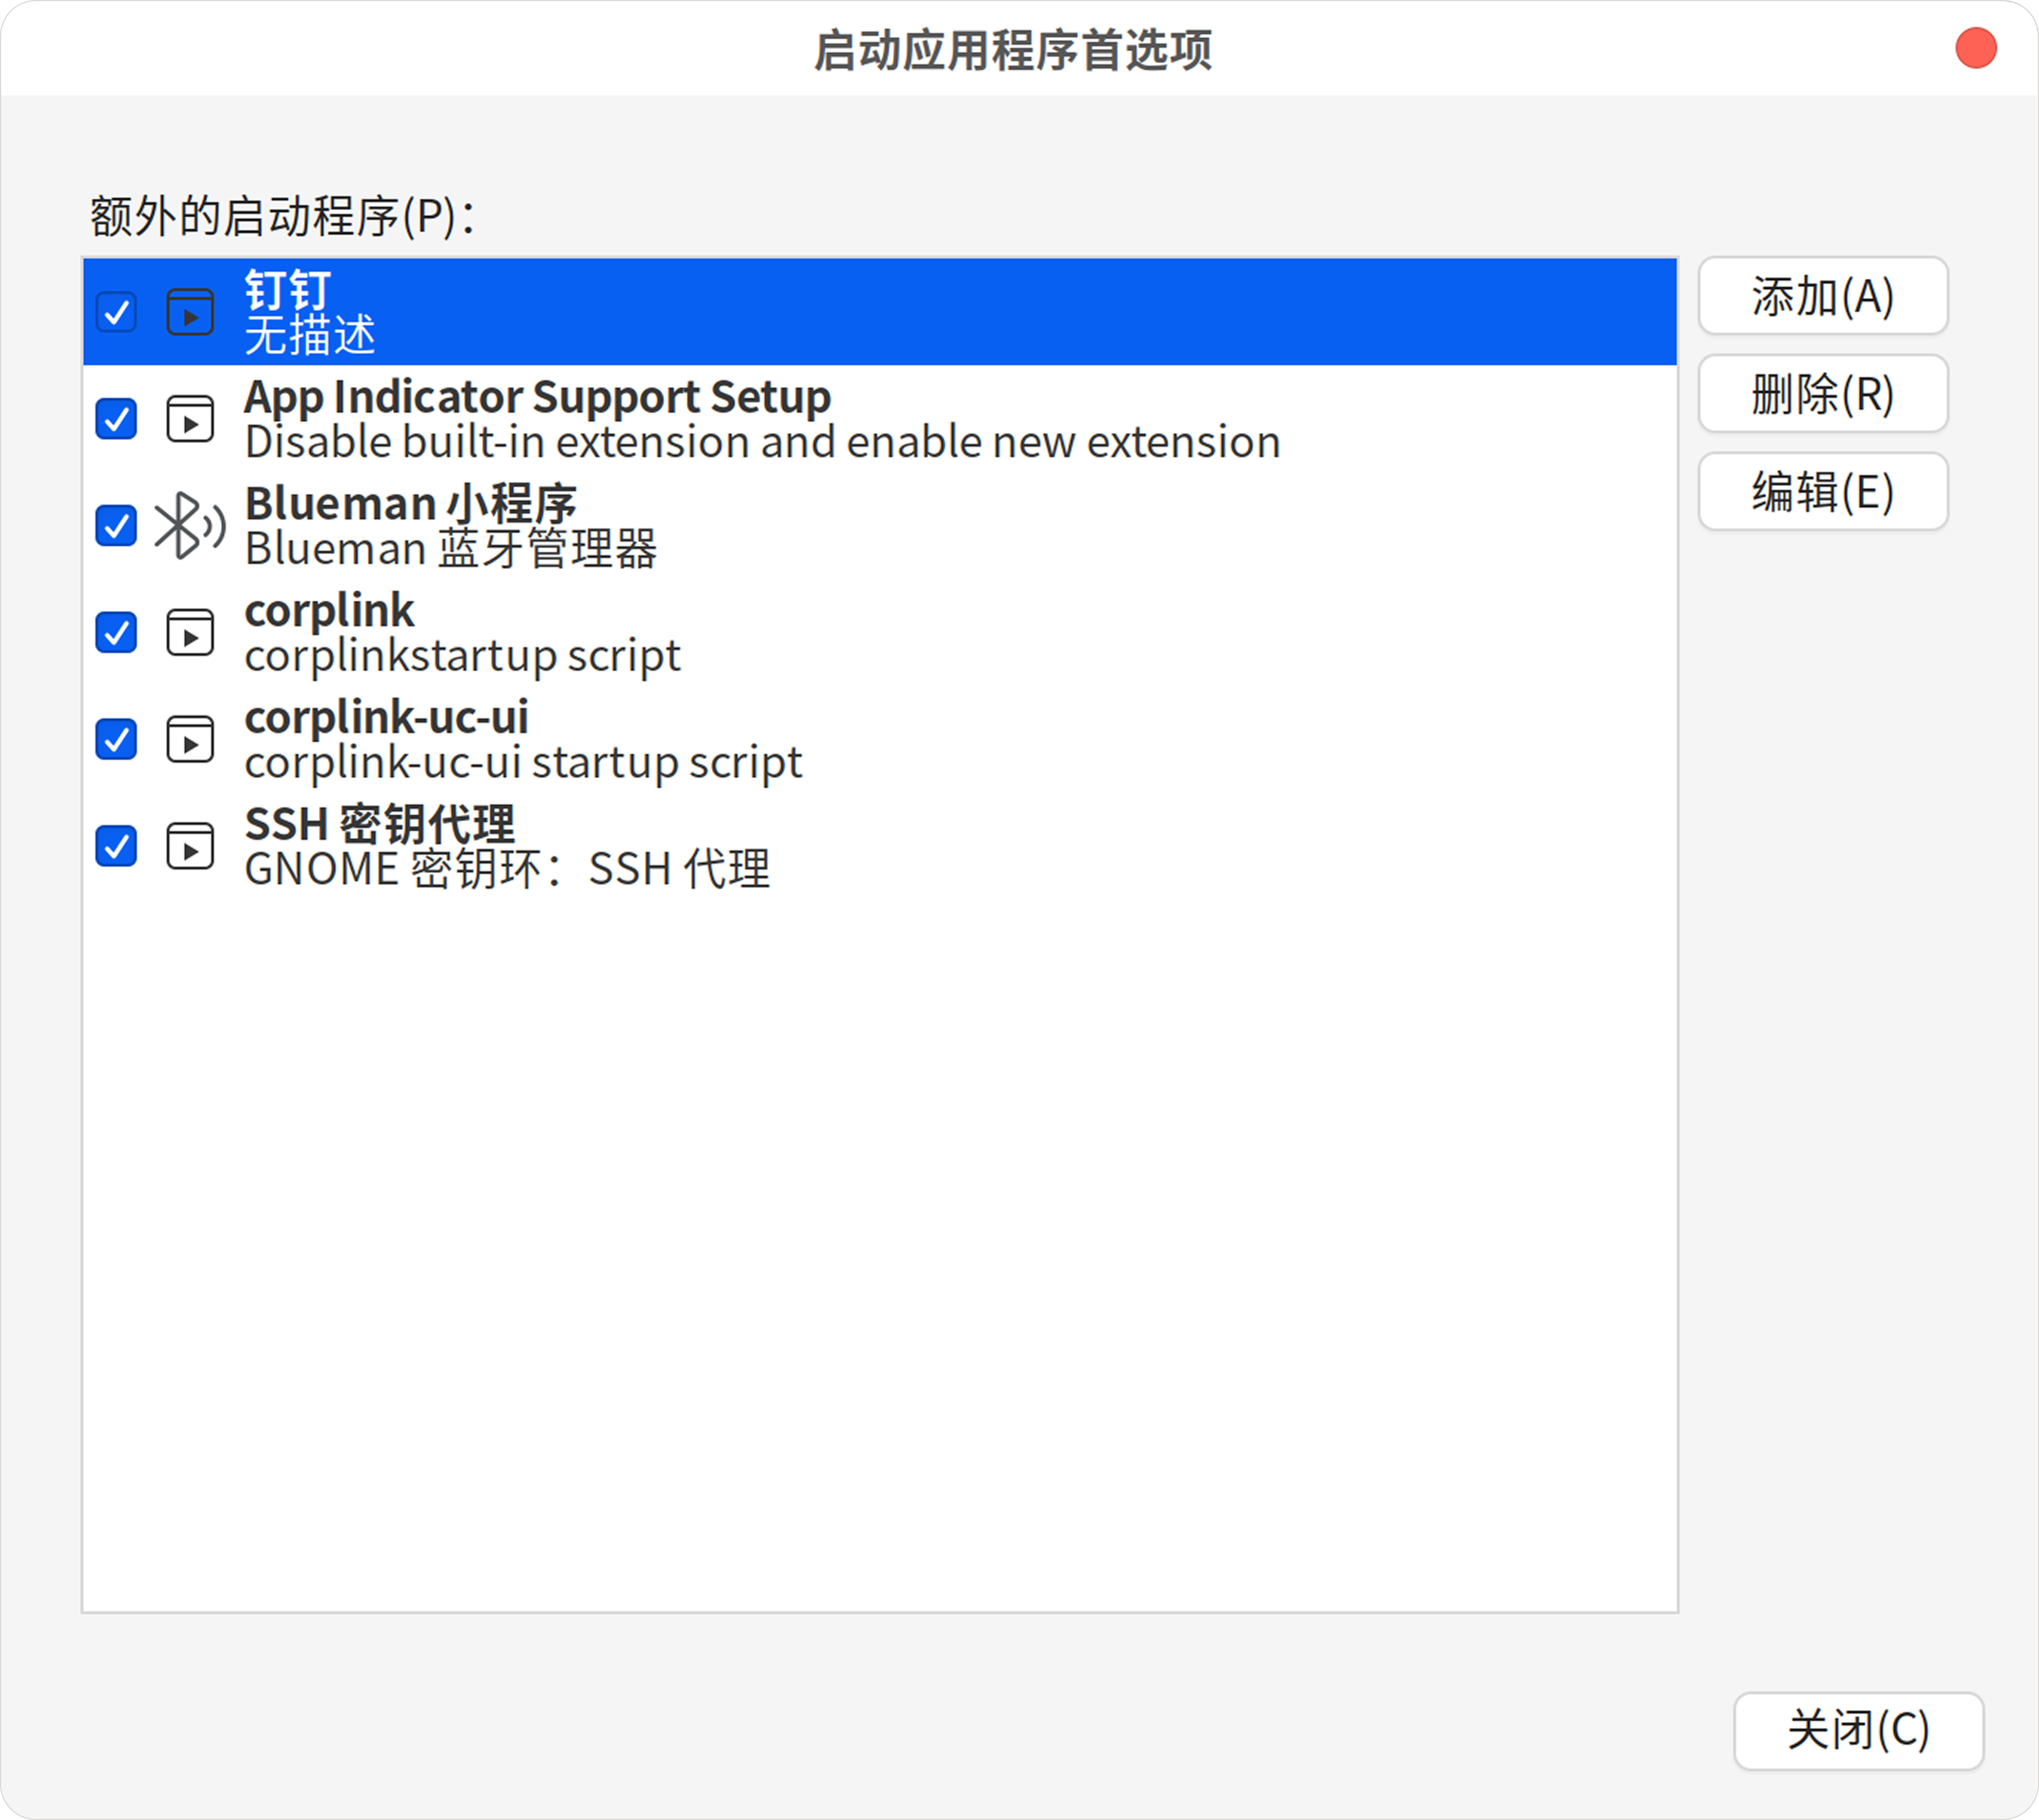Screen dimensions: 2039x1820
Task: Close the dialog with red button
Action: click(1976, 49)
